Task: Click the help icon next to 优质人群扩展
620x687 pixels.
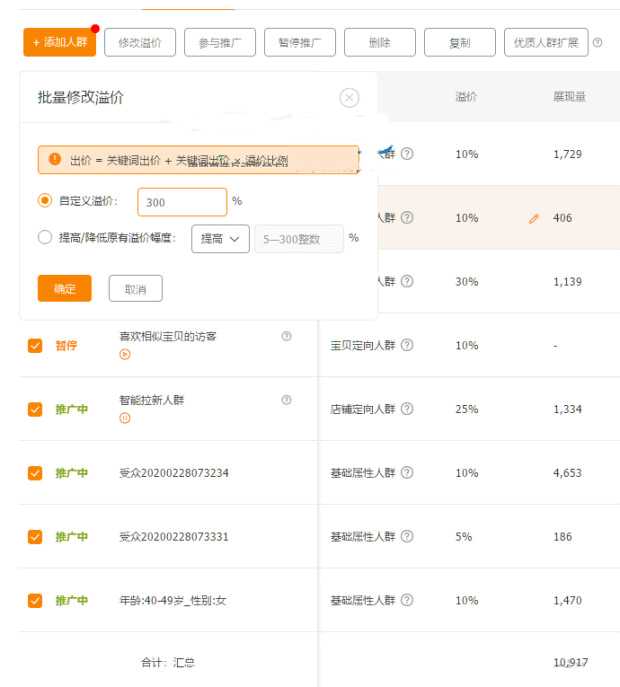Action: tap(597, 43)
